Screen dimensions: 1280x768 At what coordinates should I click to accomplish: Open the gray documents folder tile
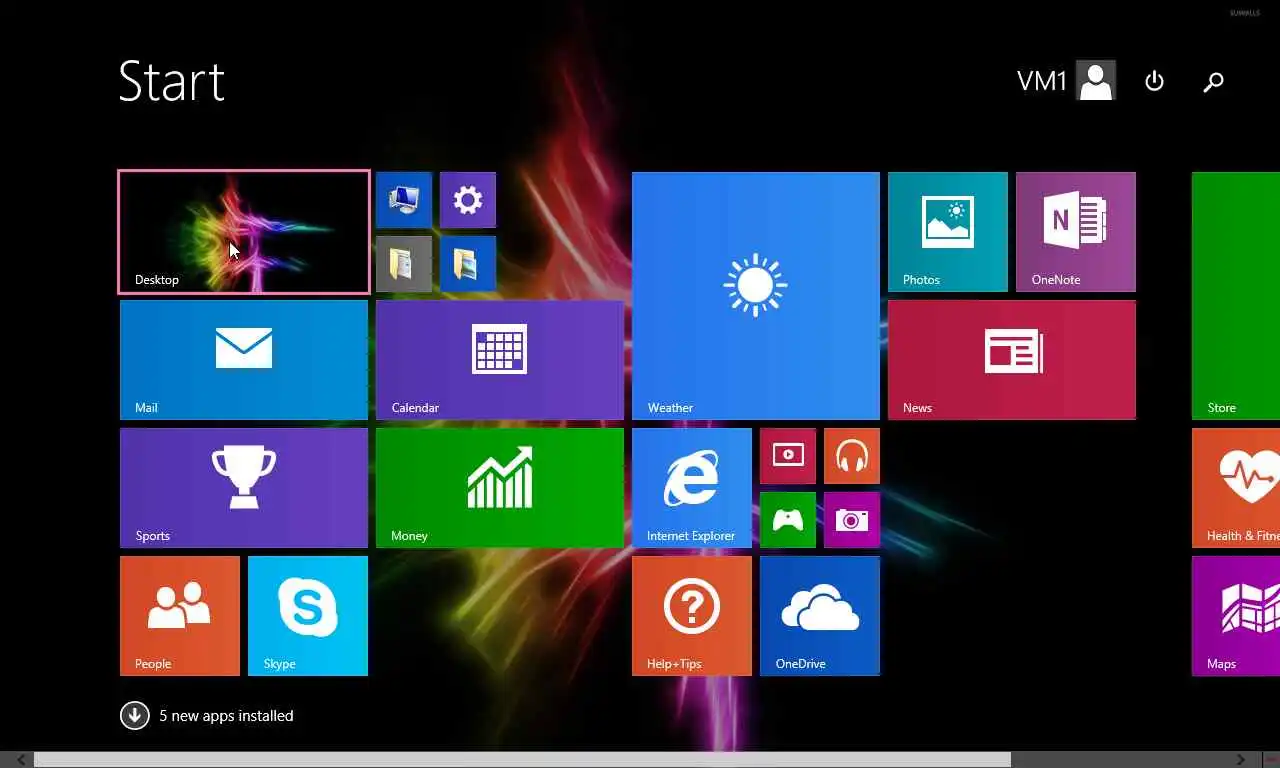404,264
